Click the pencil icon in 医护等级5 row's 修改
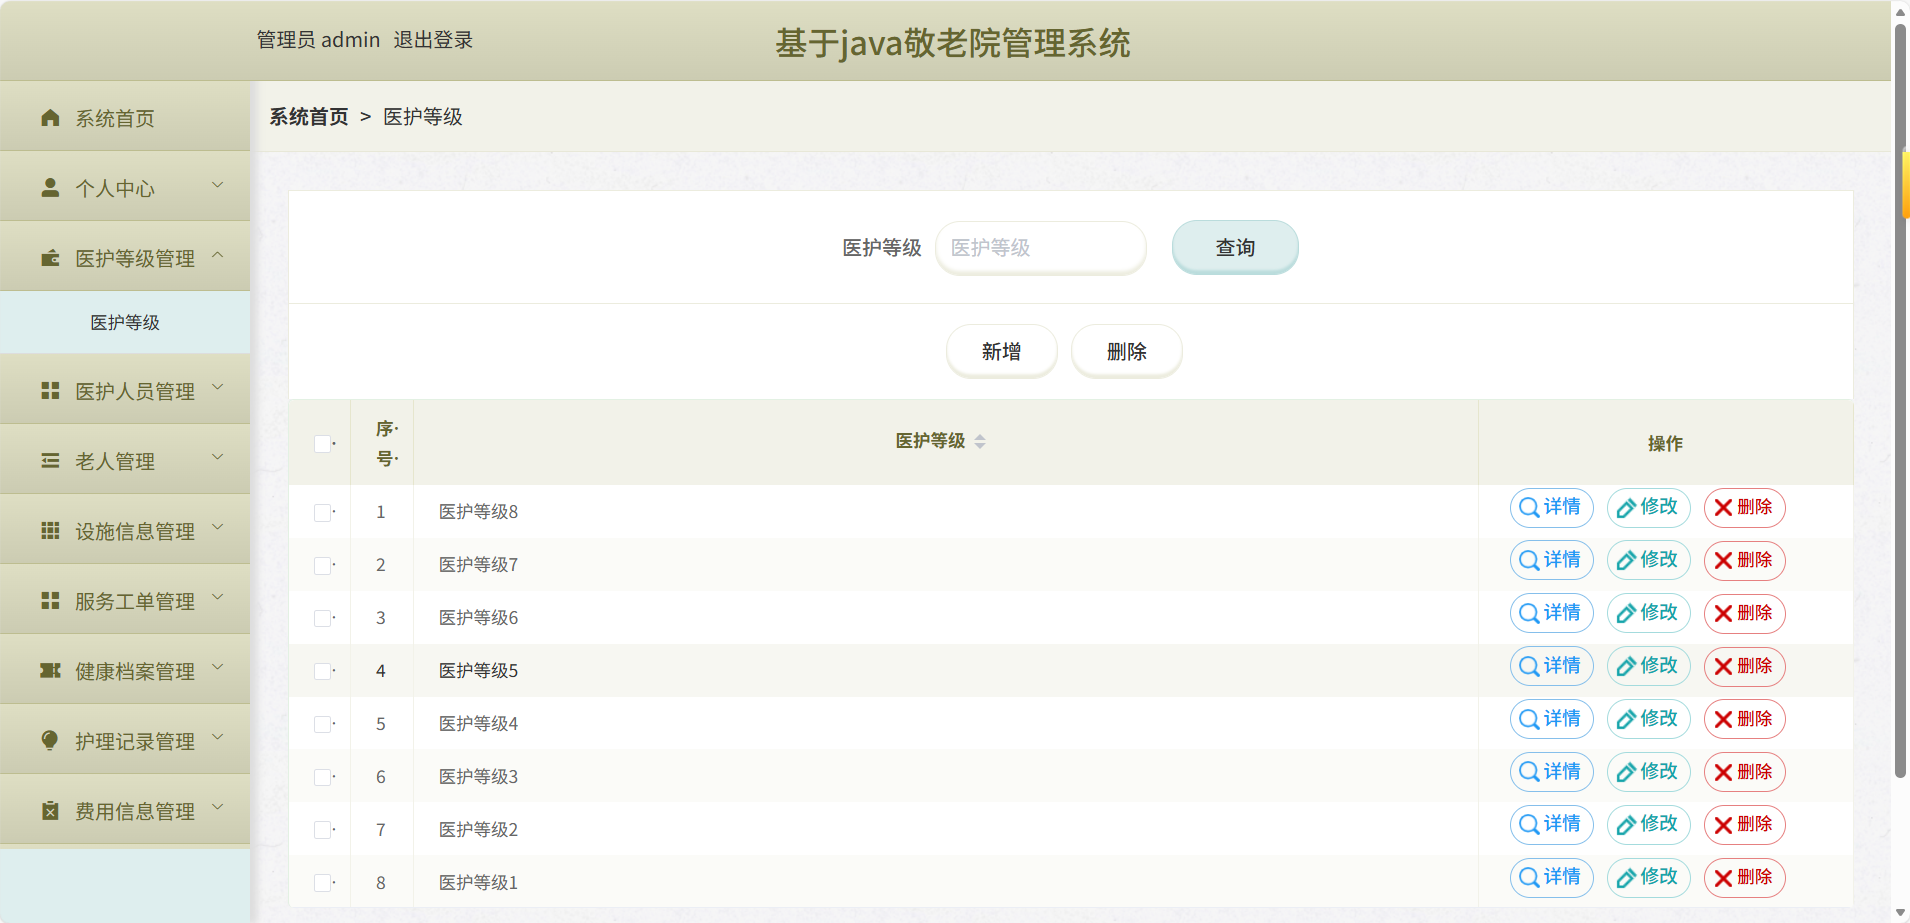 (x=1626, y=667)
